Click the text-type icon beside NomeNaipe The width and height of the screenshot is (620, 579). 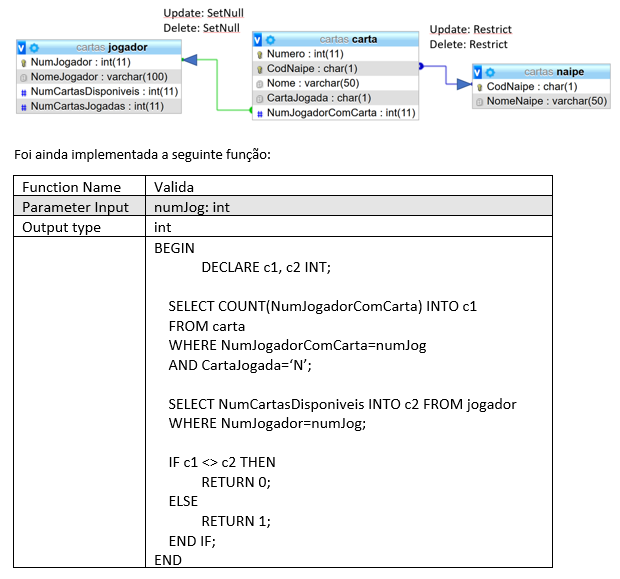(479, 102)
